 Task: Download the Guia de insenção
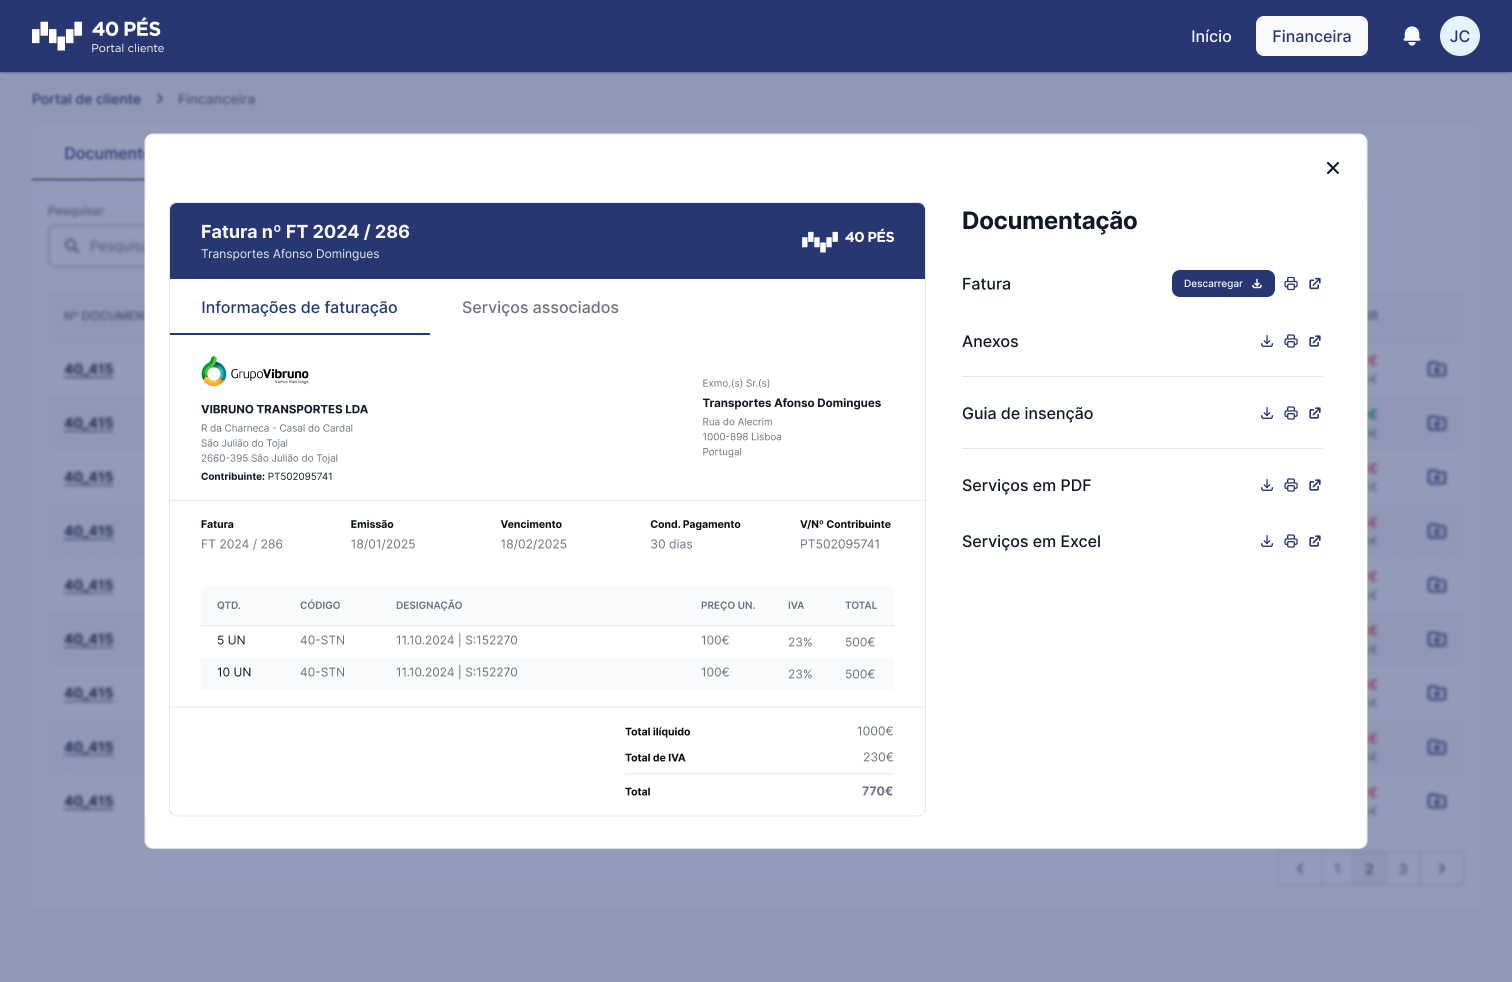(x=1267, y=413)
